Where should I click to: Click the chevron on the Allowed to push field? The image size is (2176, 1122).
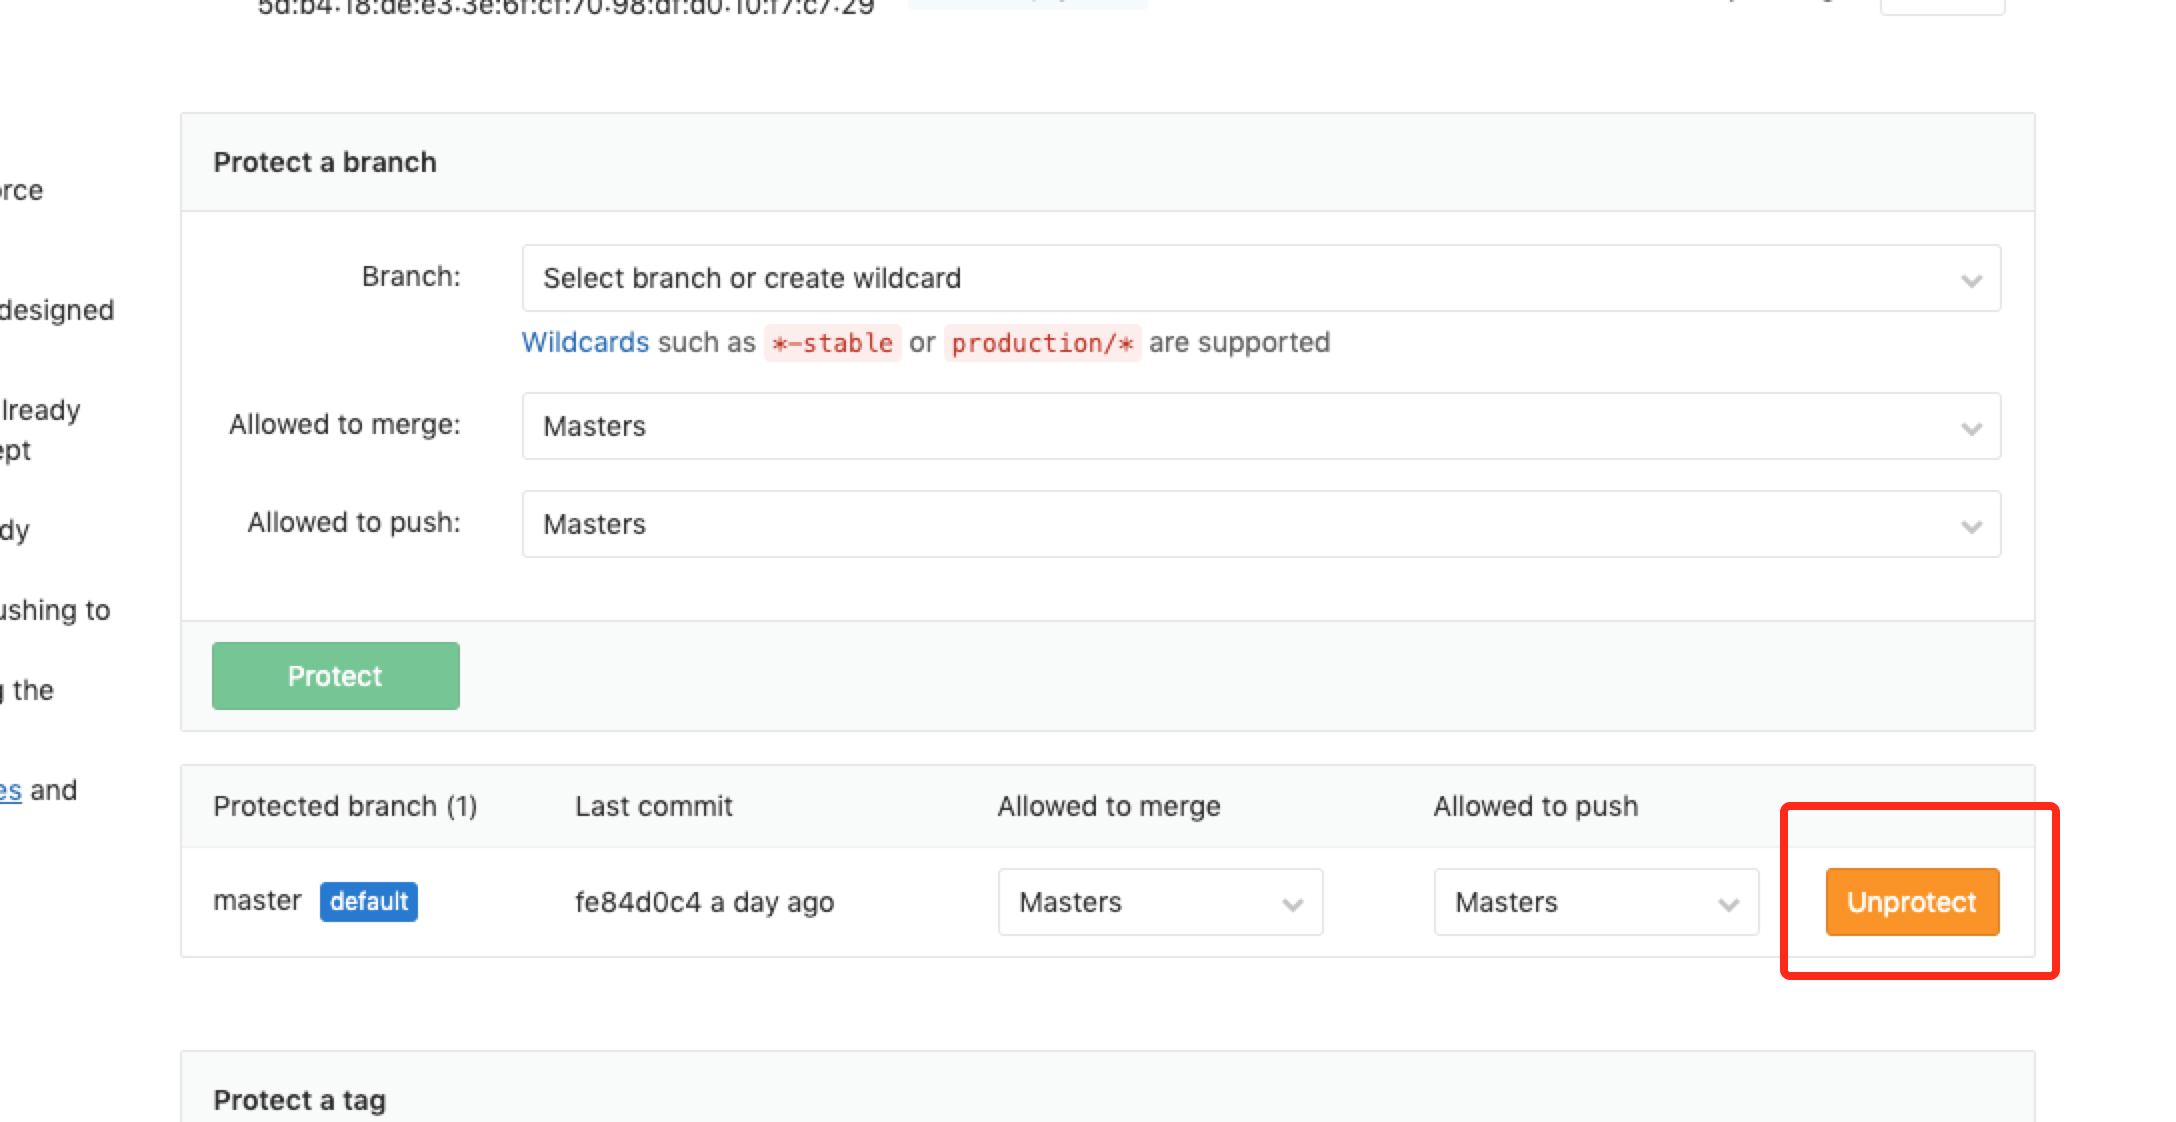pyautogui.click(x=1969, y=524)
